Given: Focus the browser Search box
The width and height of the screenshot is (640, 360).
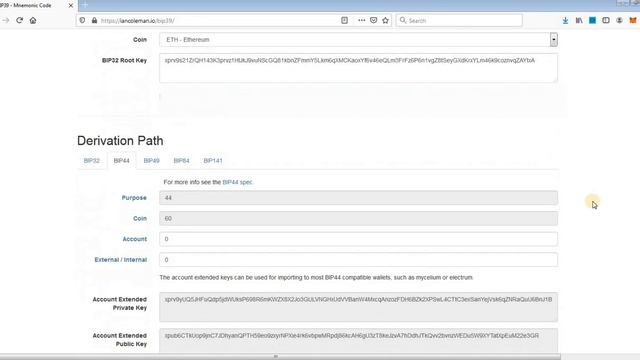Looking at the screenshot, I should 459,20.
